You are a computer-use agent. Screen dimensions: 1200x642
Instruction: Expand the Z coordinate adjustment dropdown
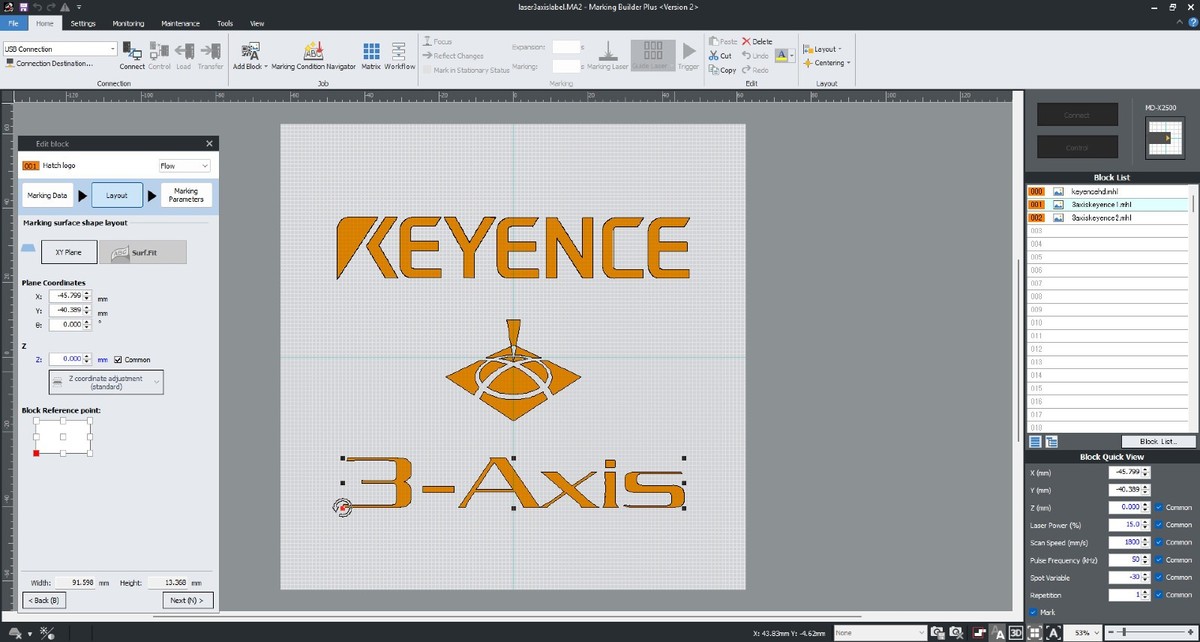[x=105, y=382]
